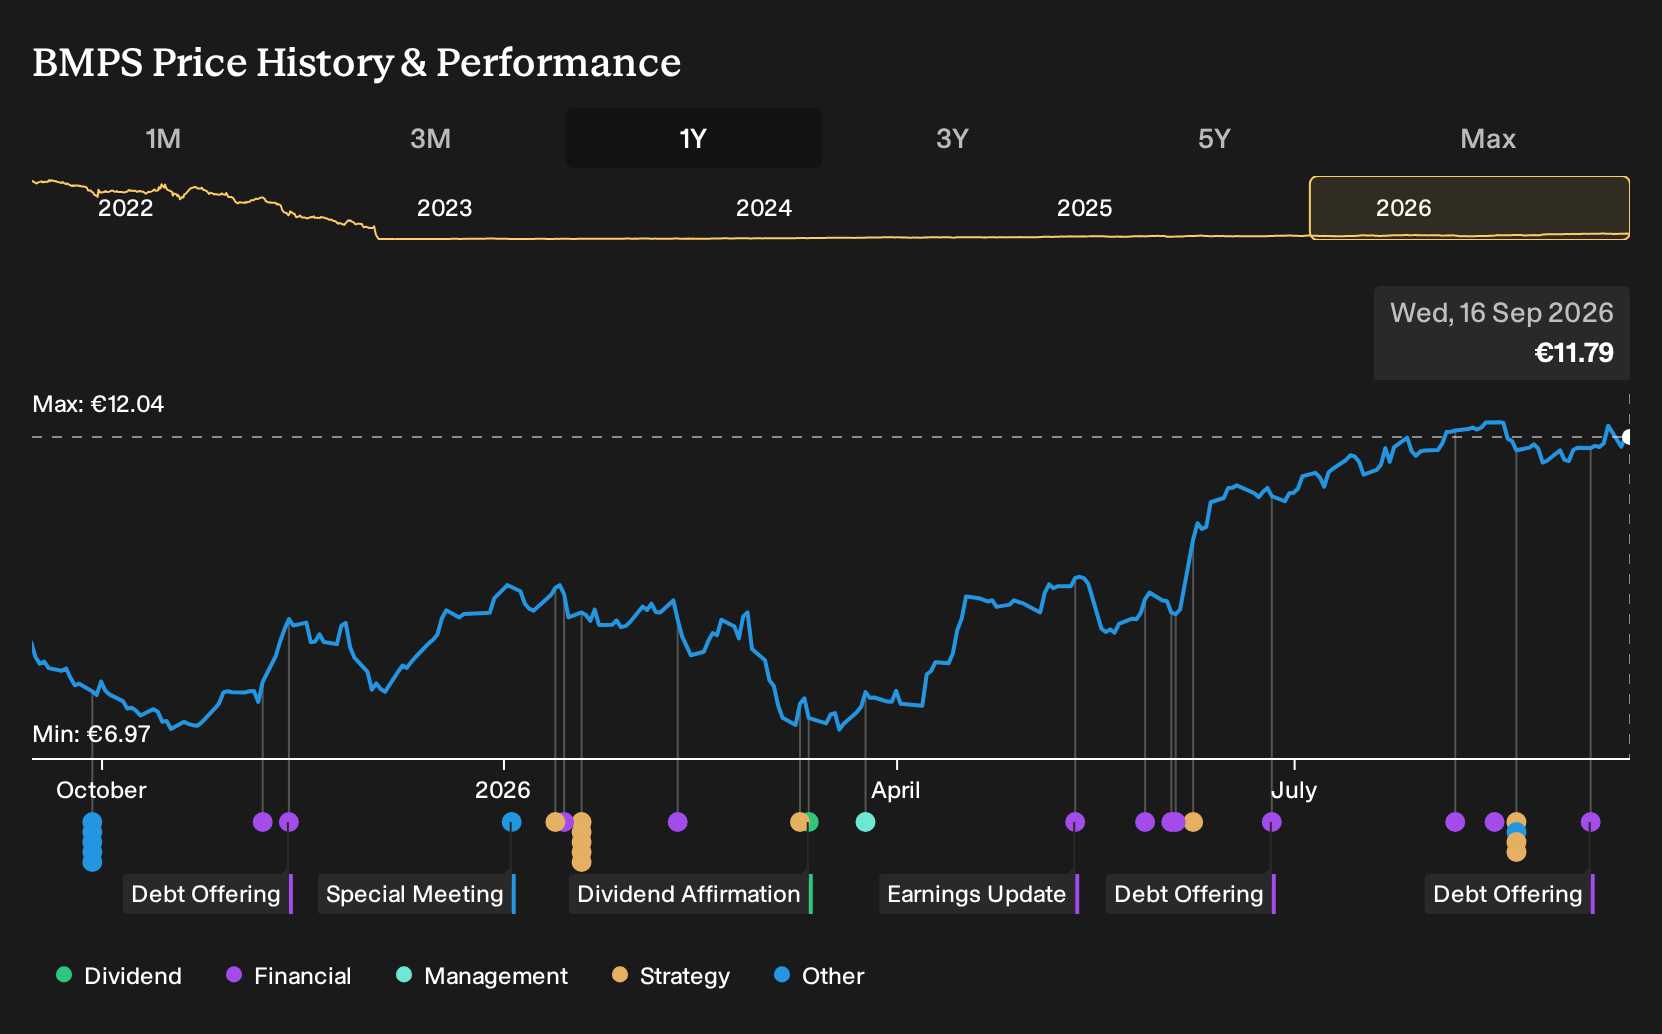Open the Earnings Update event label
This screenshot has height=1034, width=1662.
979,894
